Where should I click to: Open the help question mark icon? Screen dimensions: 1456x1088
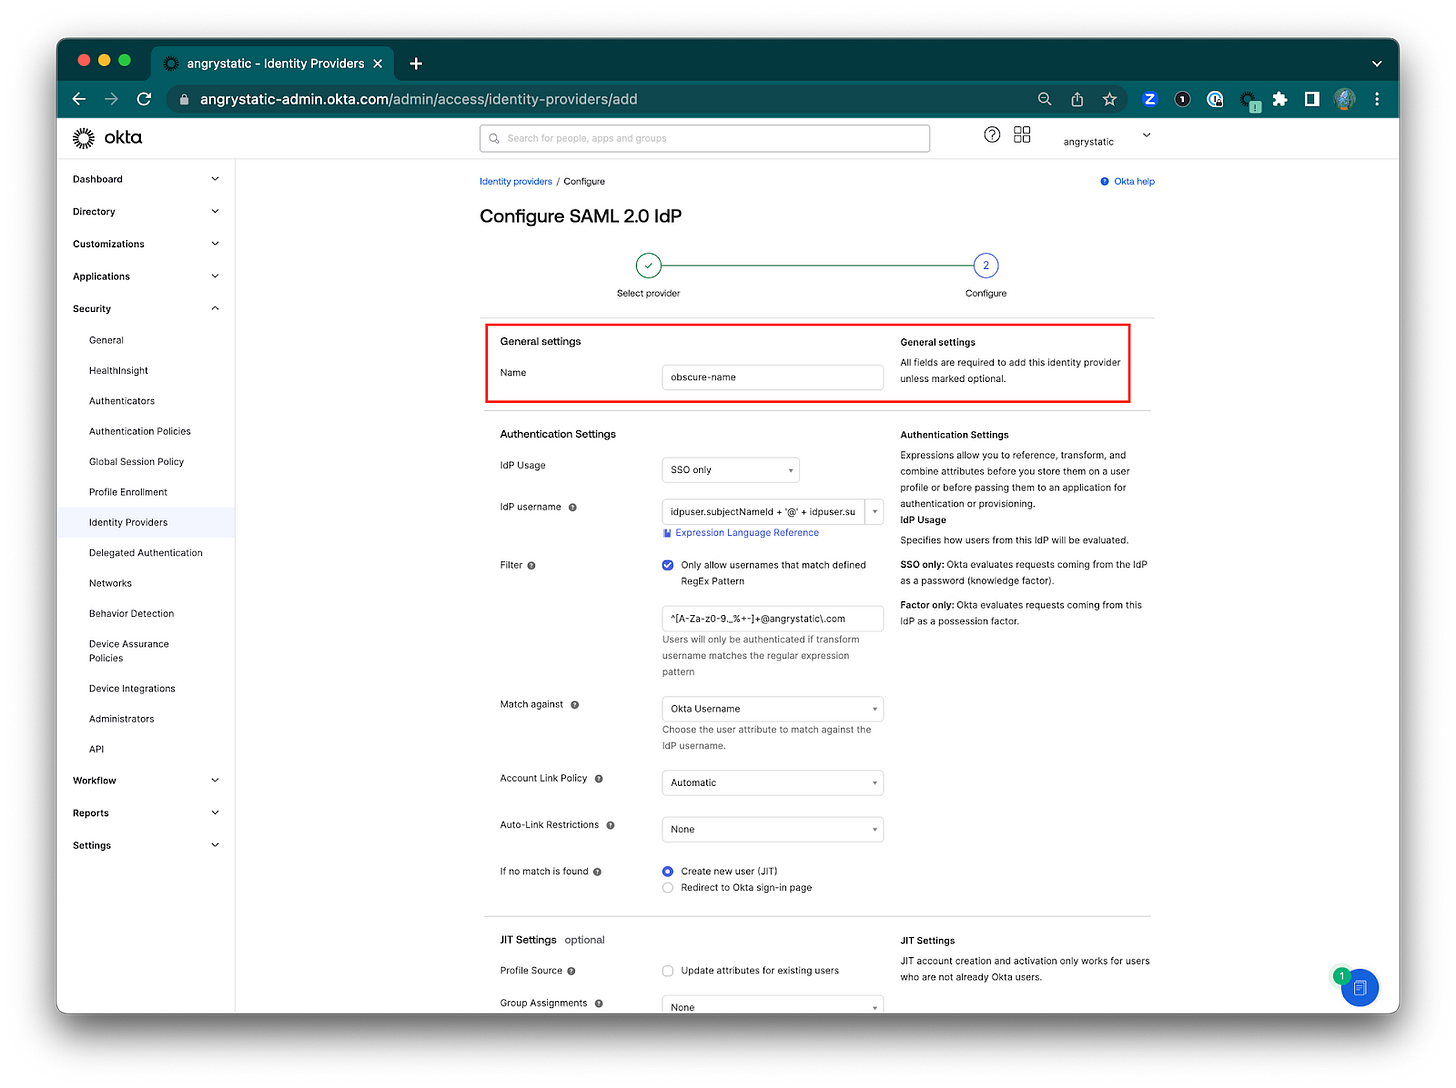tap(991, 134)
